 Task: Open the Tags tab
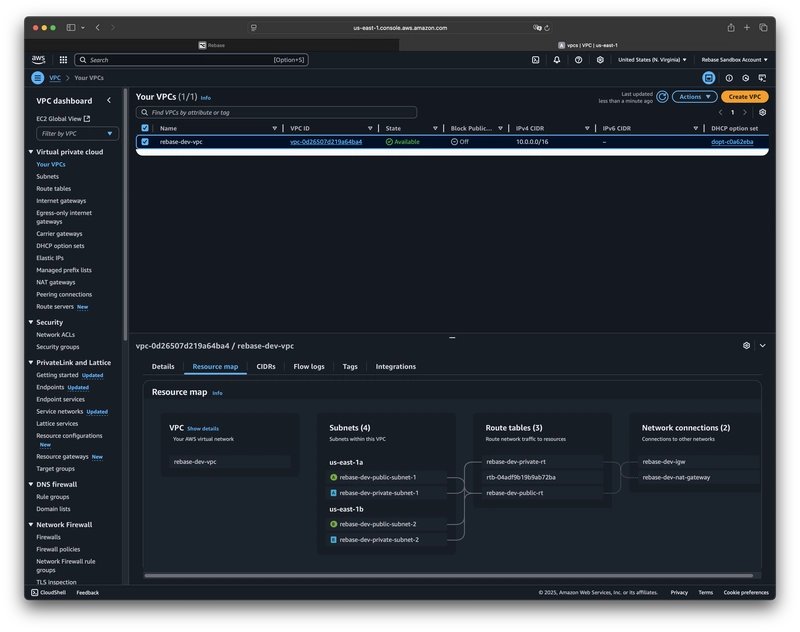(x=350, y=366)
